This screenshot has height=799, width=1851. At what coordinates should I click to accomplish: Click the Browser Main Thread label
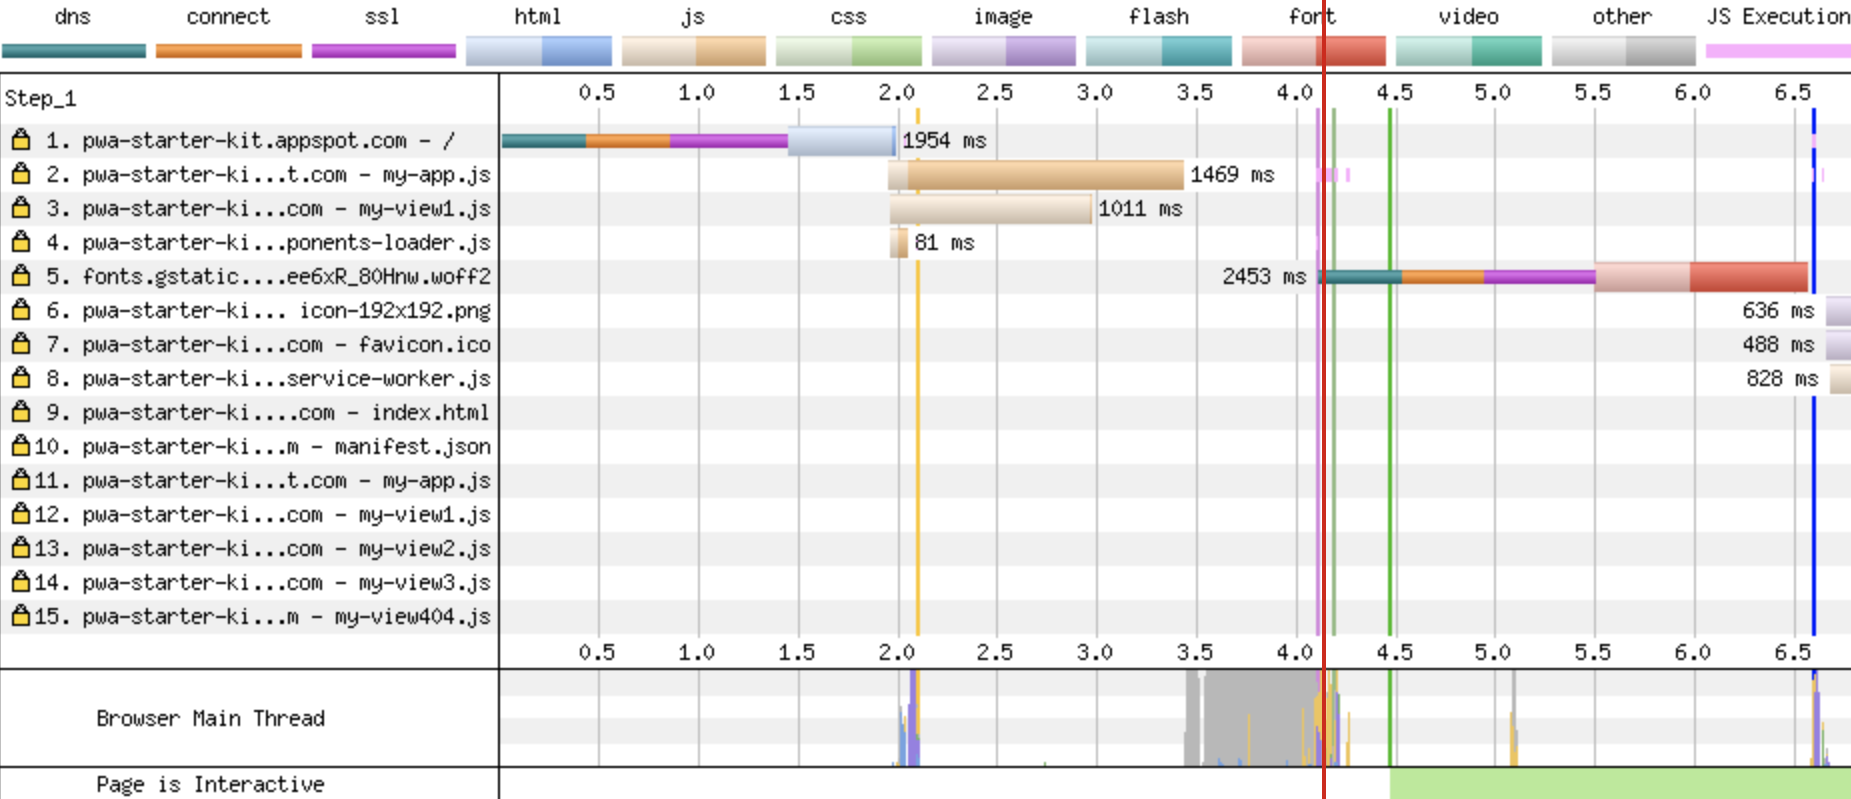[x=211, y=718]
